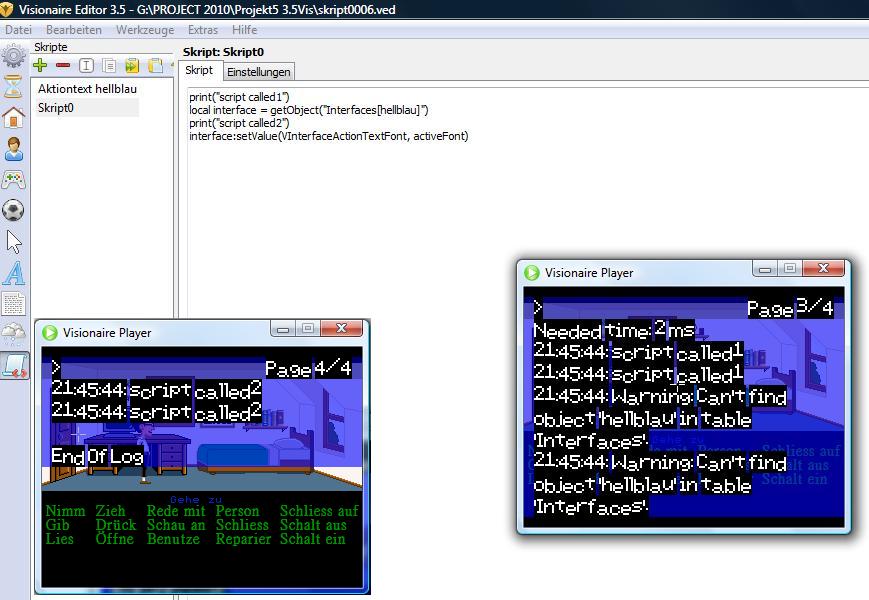Click Schalt ein verb in left player

pyautogui.click(x=312, y=539)
